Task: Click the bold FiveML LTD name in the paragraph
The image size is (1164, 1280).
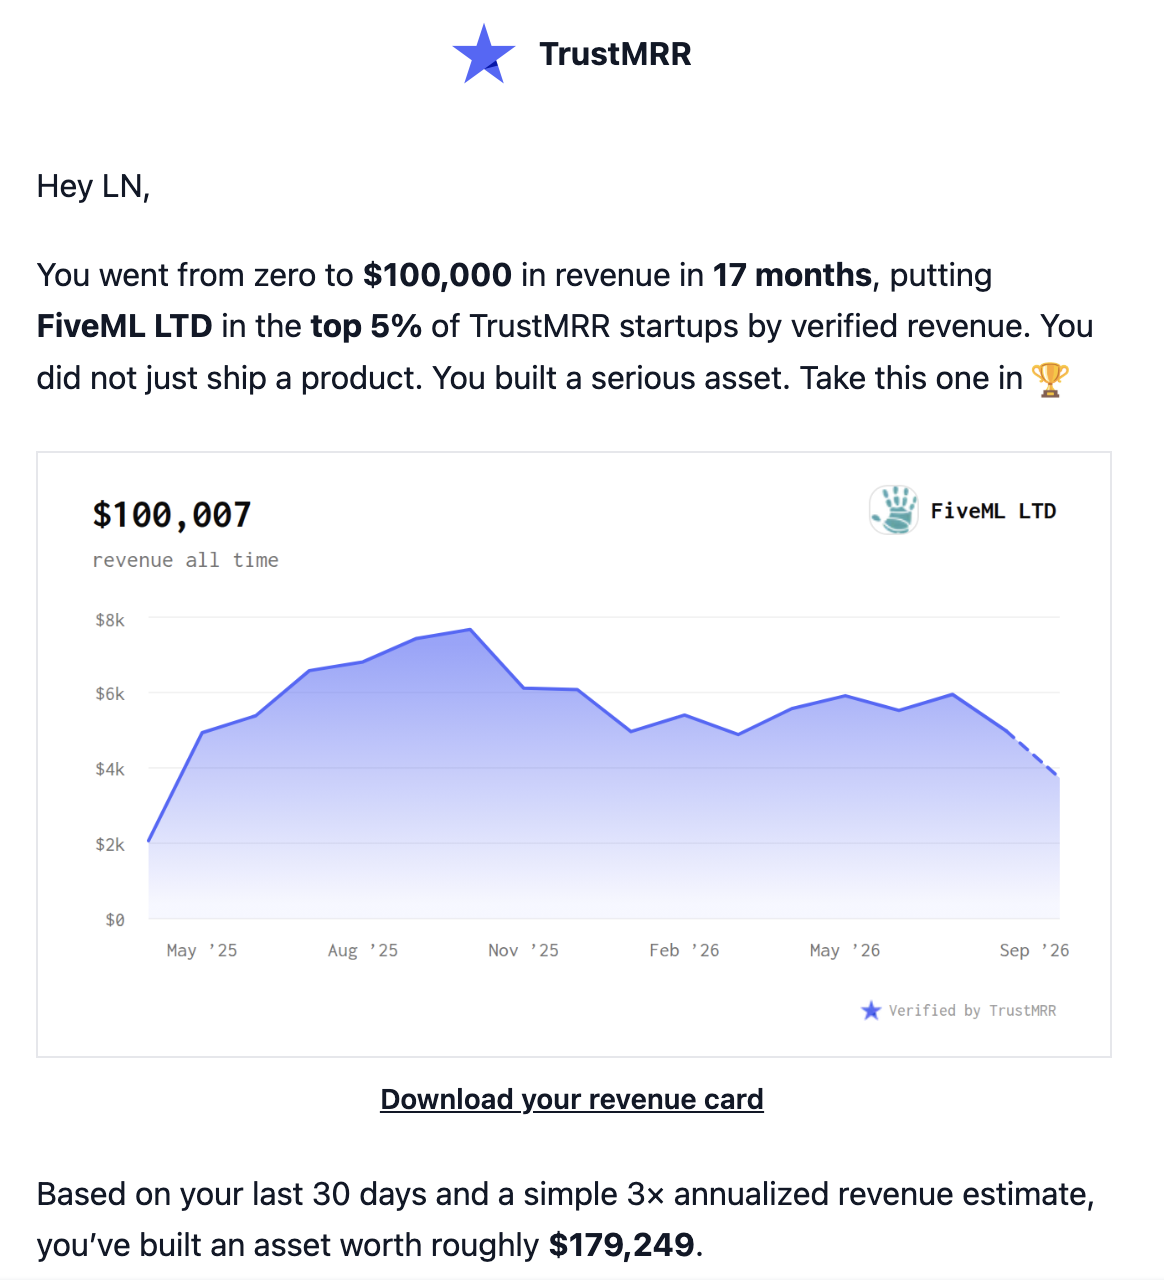Action: [x=124, y=326]
